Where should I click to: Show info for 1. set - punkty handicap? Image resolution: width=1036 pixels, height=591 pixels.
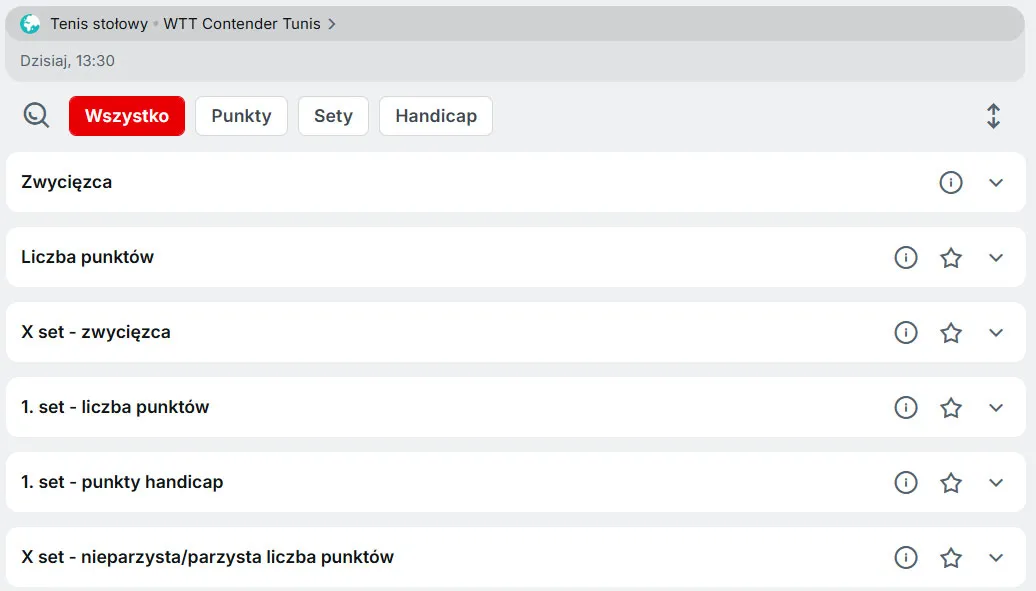(906, 482)
